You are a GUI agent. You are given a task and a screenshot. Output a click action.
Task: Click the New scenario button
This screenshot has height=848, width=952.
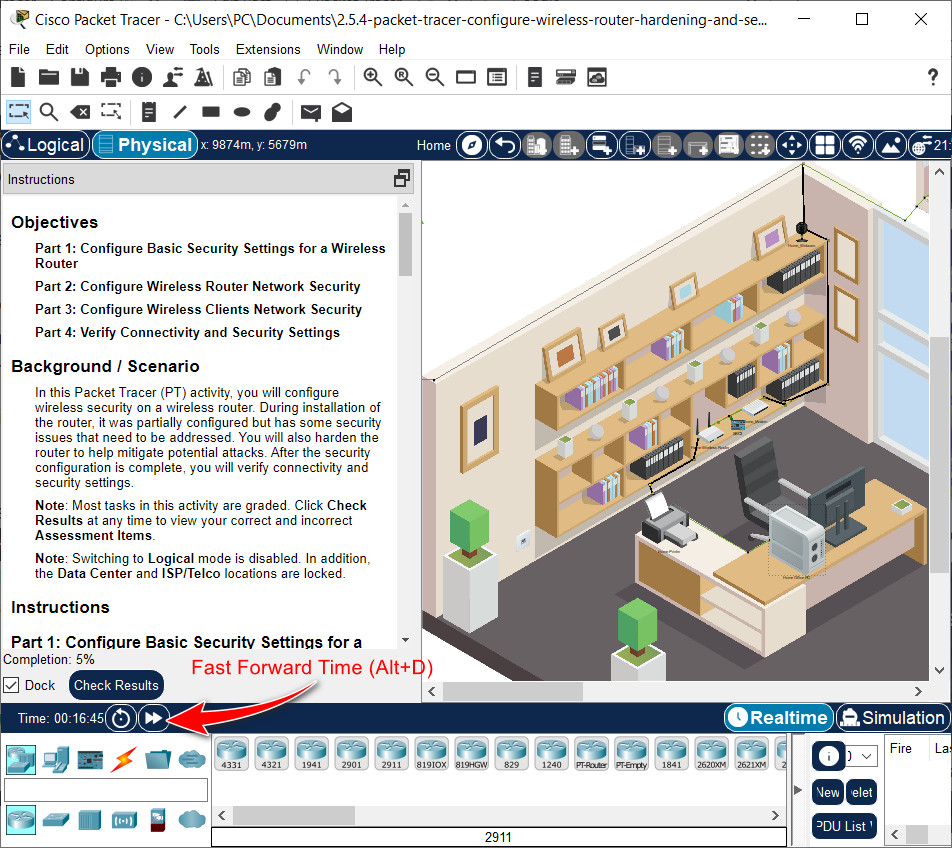828,792
